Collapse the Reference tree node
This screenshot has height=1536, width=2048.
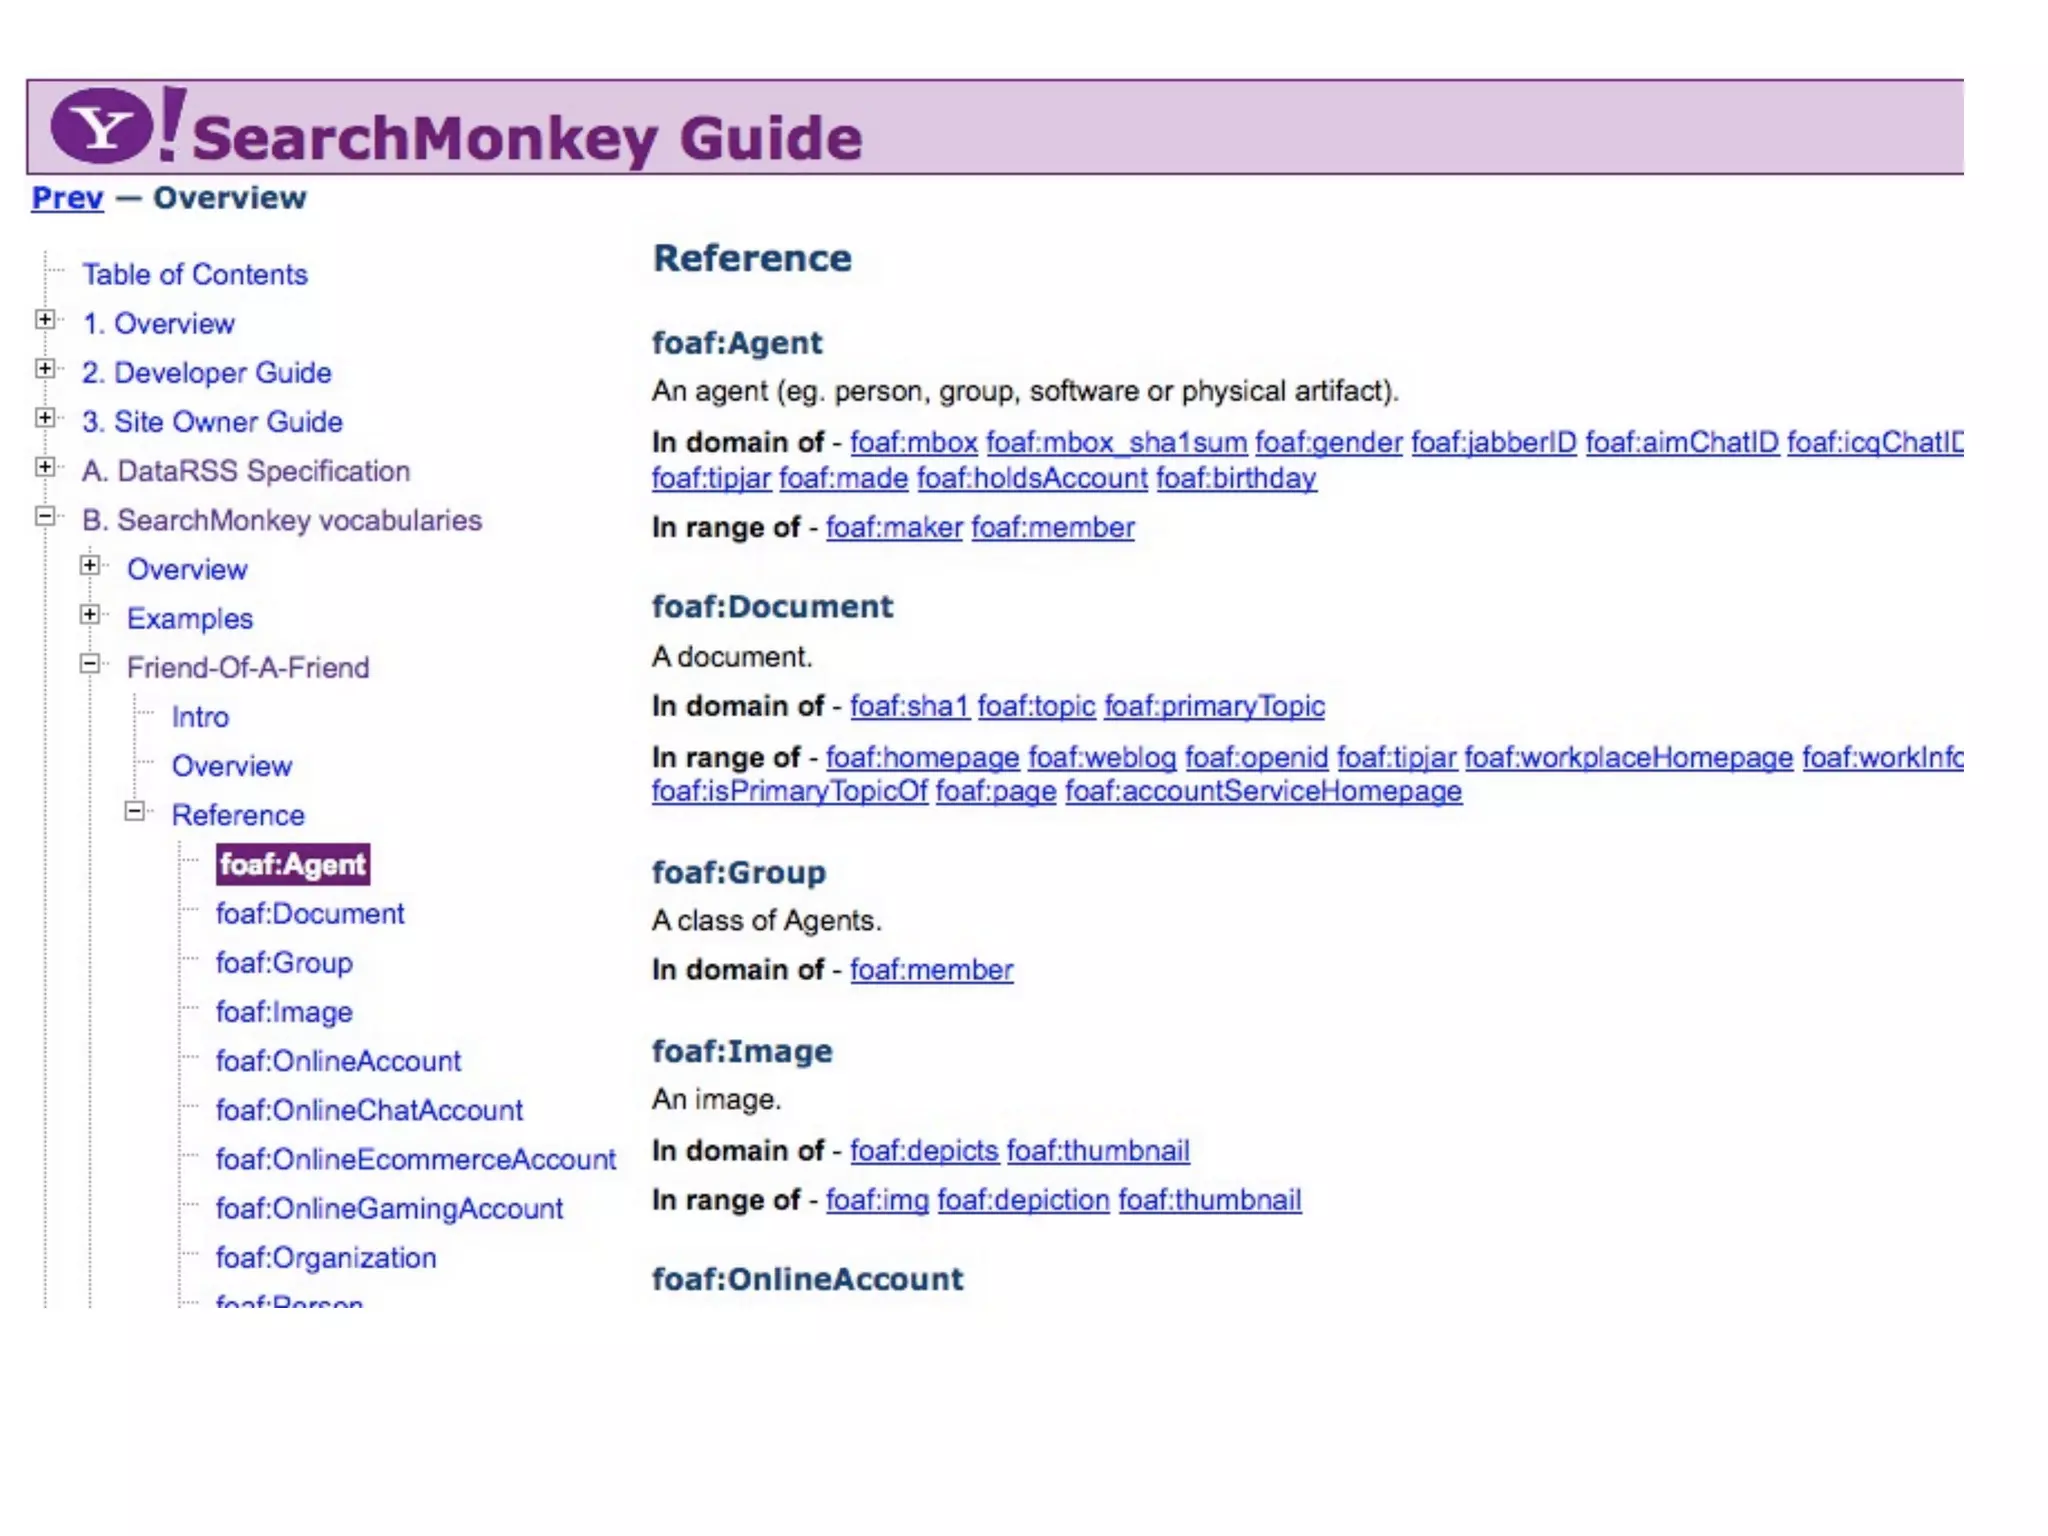point(135,811)
